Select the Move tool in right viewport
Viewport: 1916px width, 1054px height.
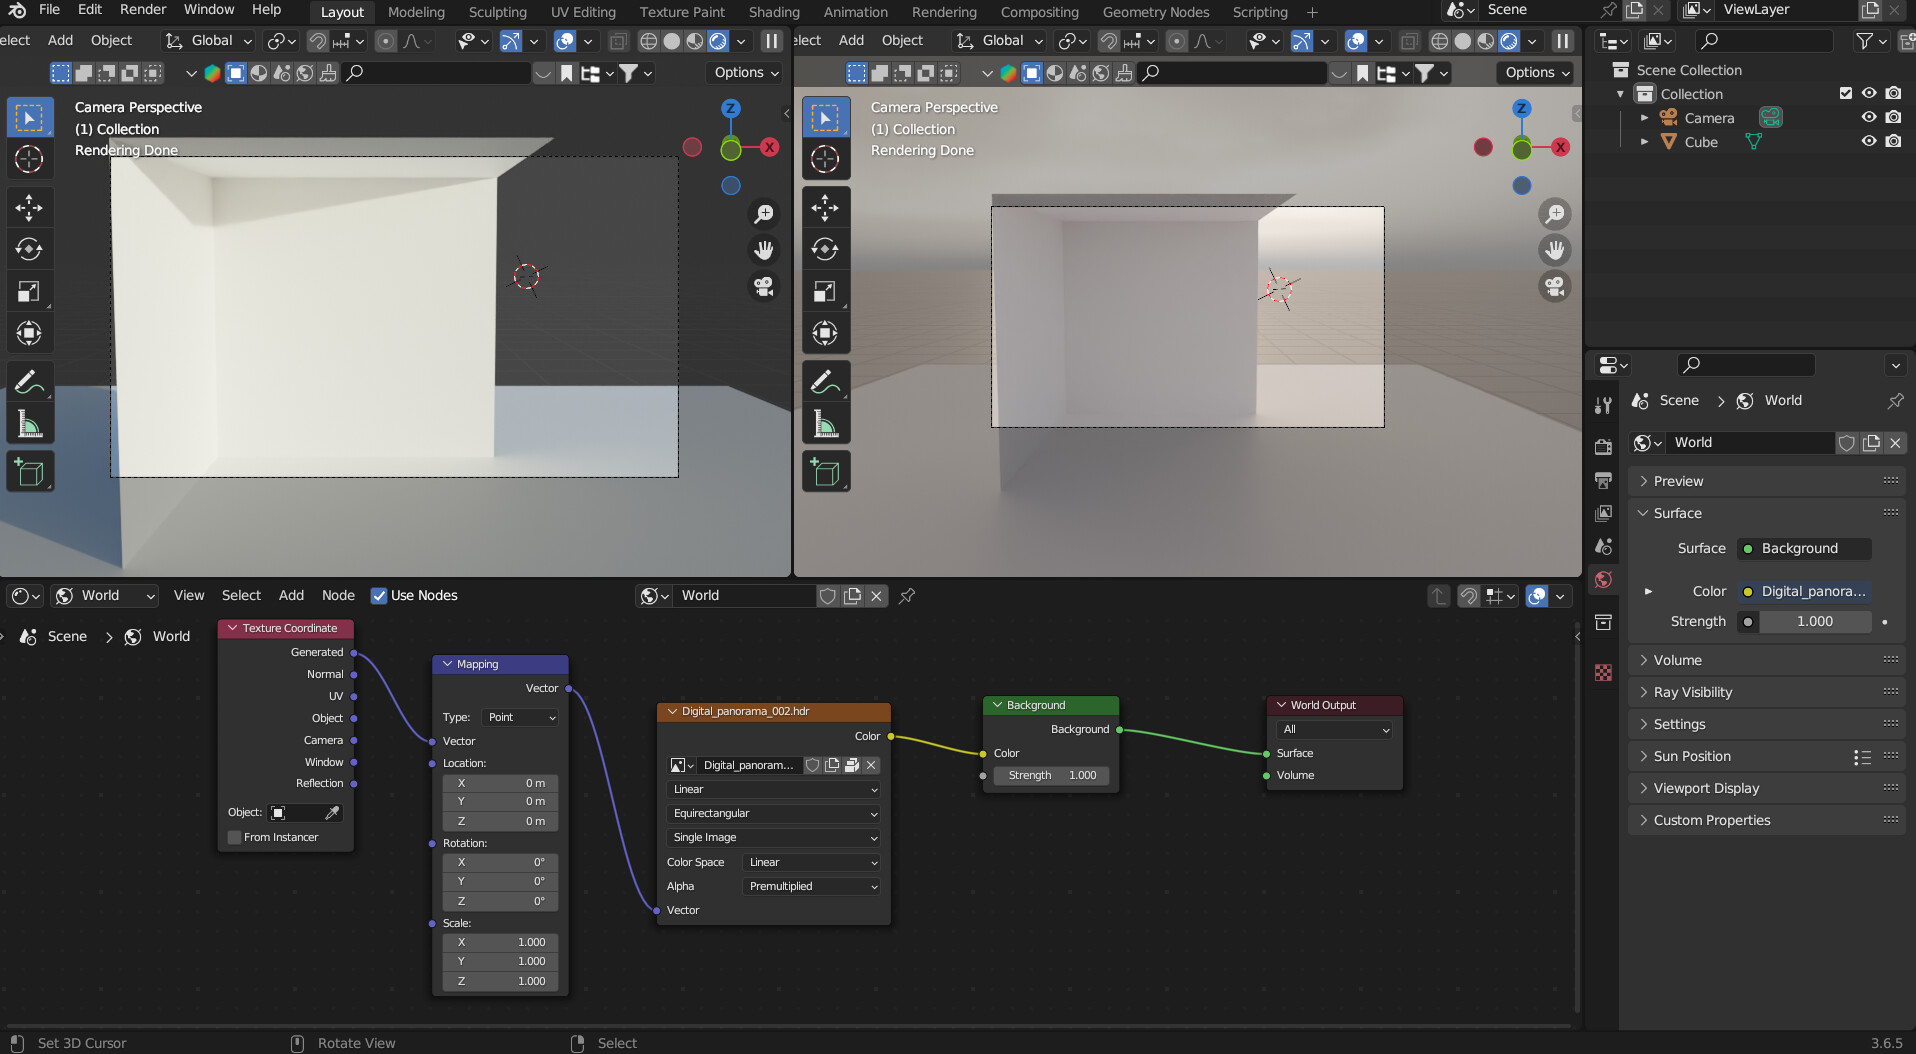point(825,207)
